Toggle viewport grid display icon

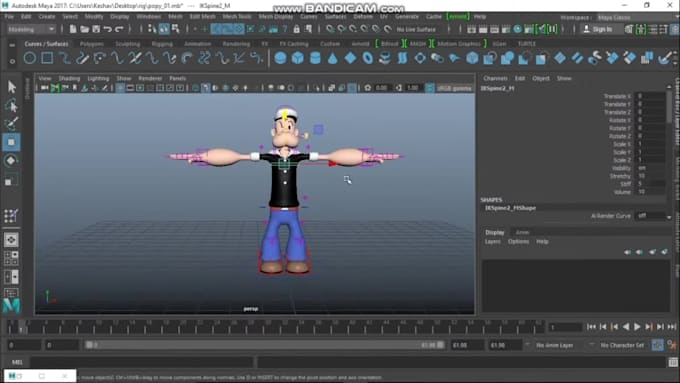[x=120, y=88]
